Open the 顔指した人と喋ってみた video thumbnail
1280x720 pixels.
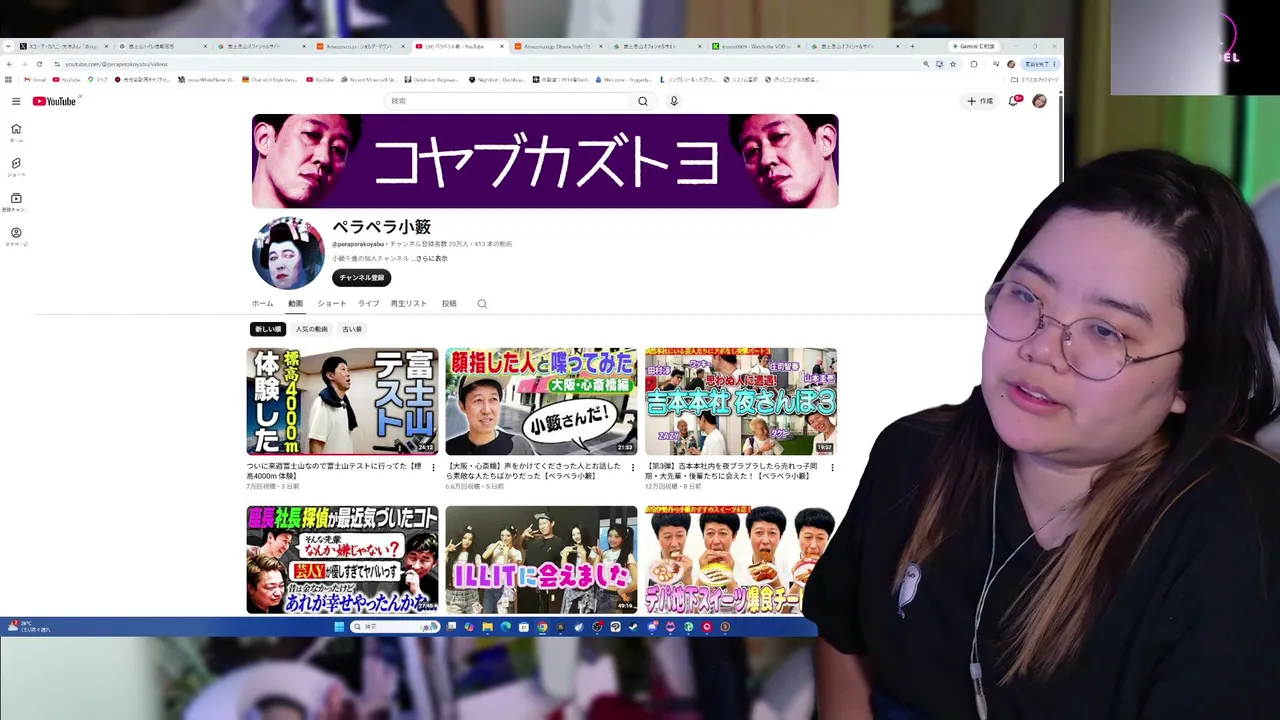tap(541, 401)
